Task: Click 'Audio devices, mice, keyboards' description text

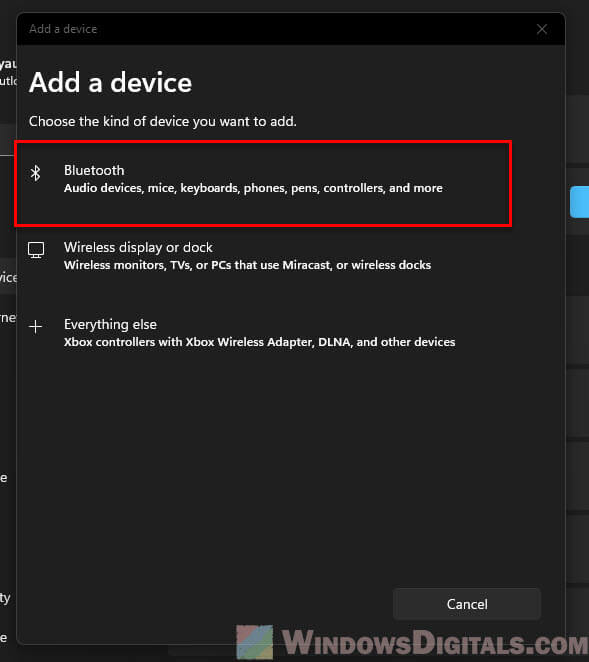Action: pyautogui.click(x=253, y=188)
